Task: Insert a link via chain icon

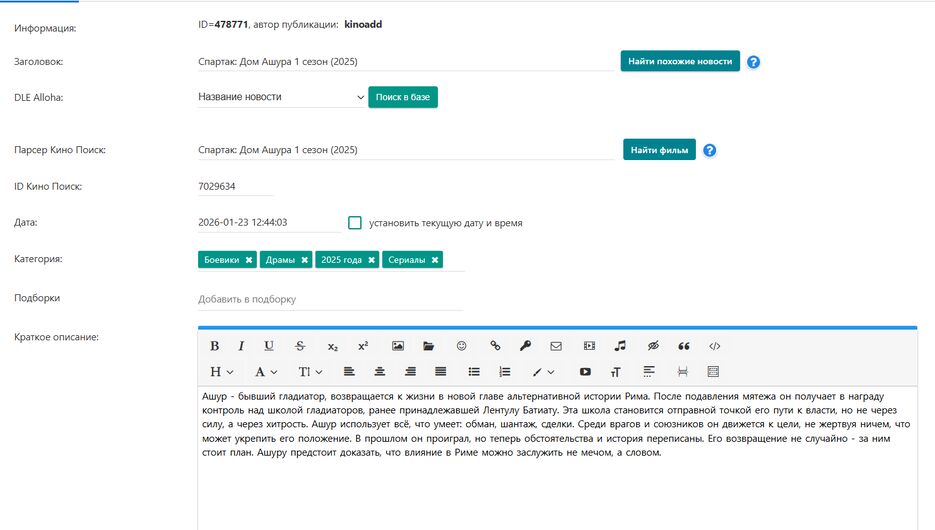Action: click(x=494, y=346)
